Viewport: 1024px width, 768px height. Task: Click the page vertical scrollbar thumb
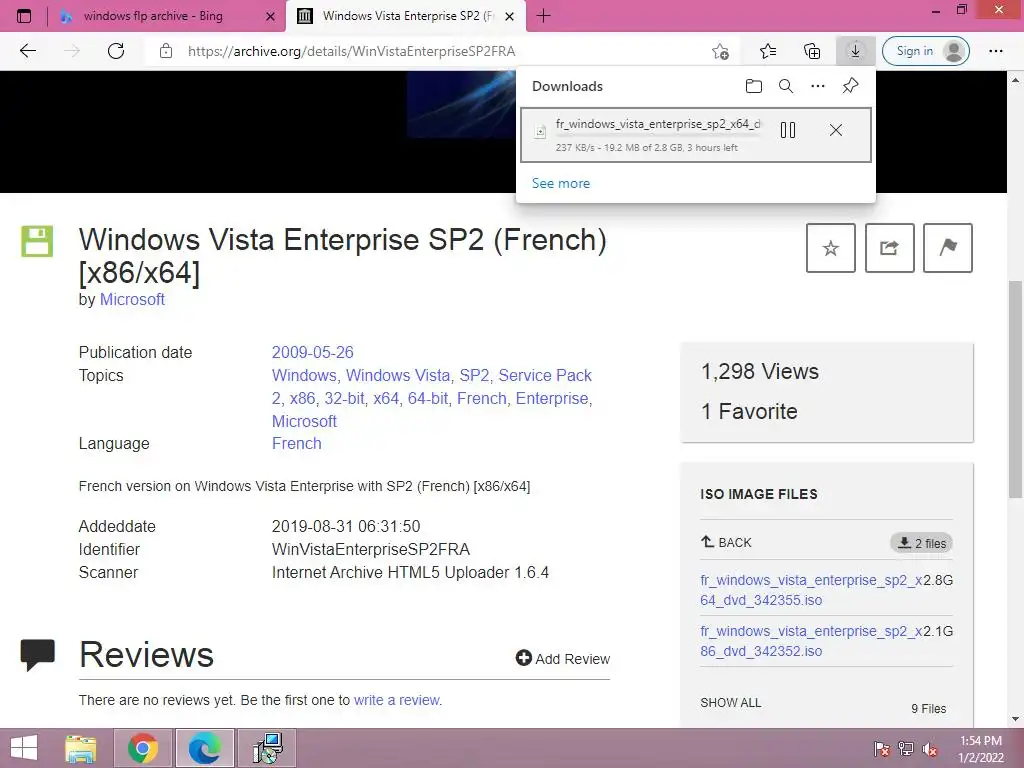coord(1016,389)
